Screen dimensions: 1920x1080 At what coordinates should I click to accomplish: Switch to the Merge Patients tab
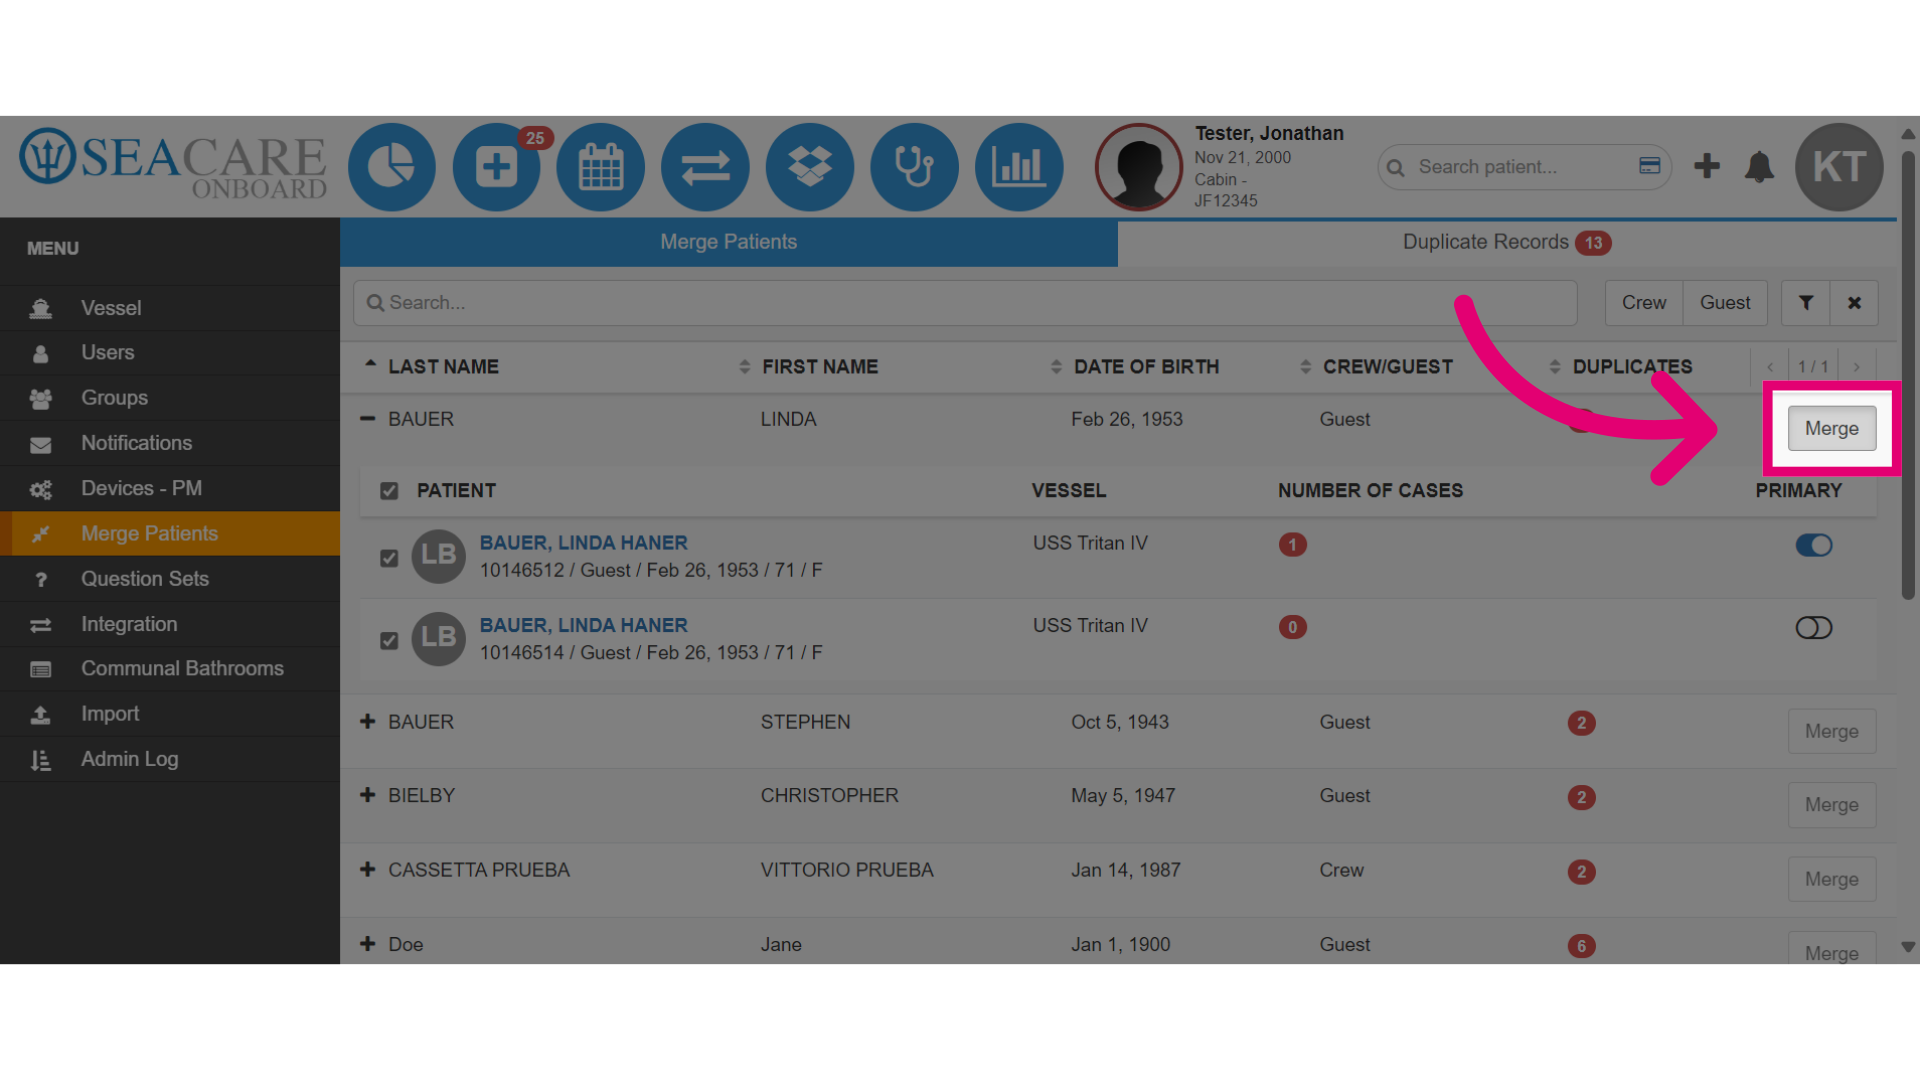(x=728, y=242)
